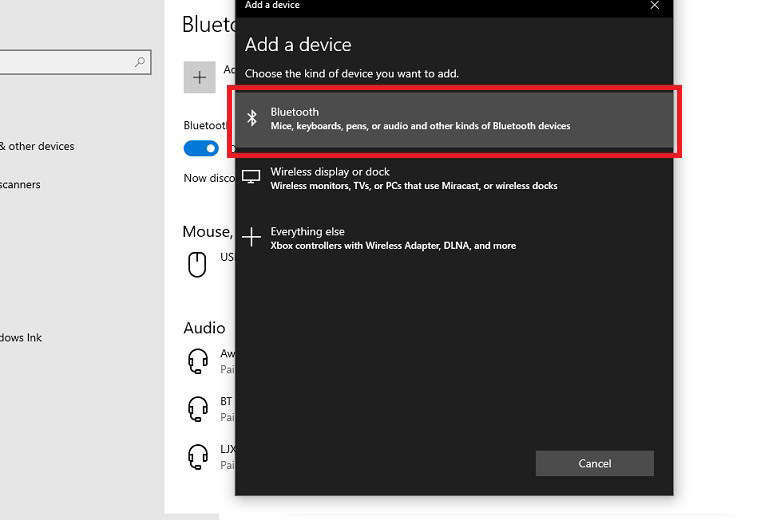Click the plus icon beside Everything else
The height and width of the screenshot is (520, 780).
(251, 237)
